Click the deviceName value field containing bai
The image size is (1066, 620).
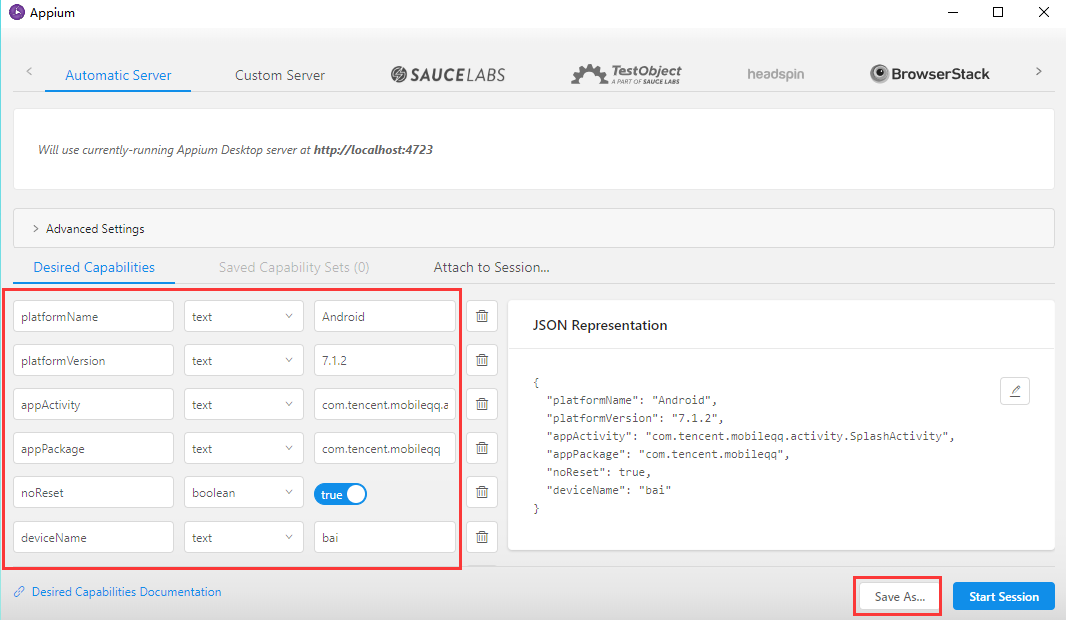coord(384,537)
